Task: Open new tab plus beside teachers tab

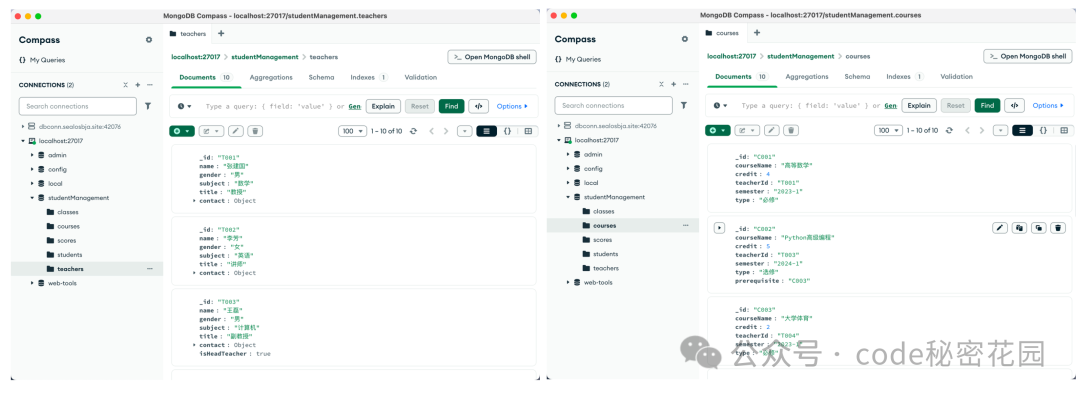Action: tap(221, 33)
